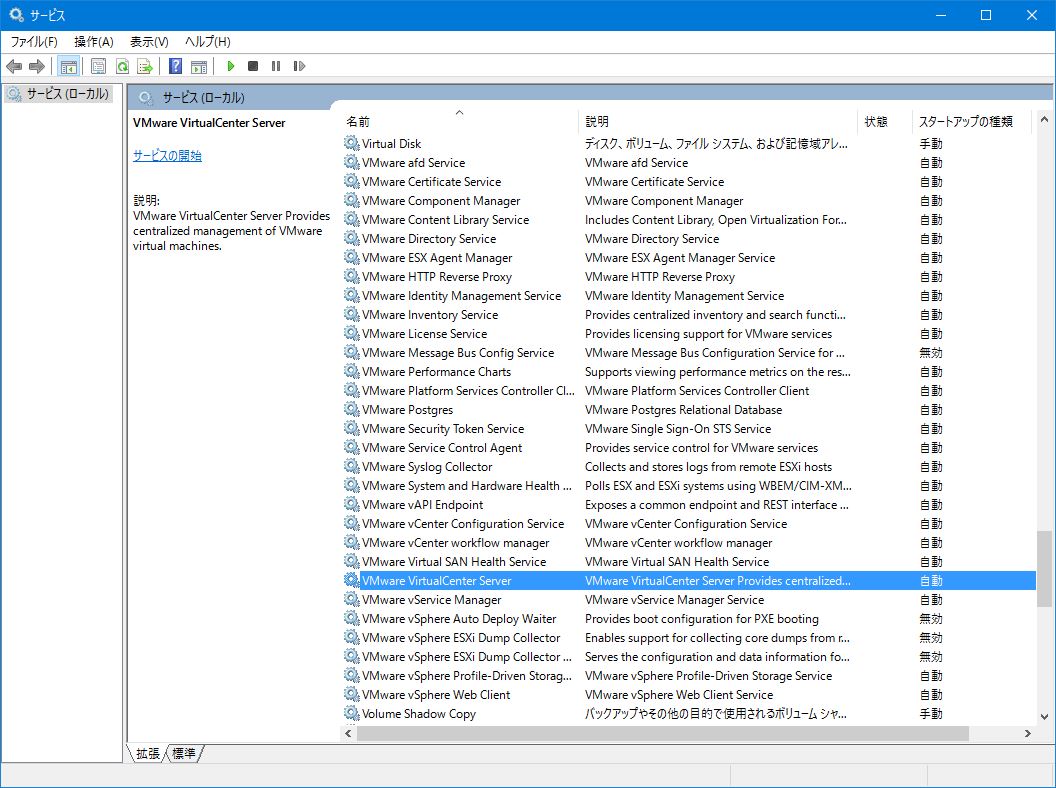1056x788 pixels.
Task: Sort by the スタートアップの種類 column header
Action: tap(970, 121)
